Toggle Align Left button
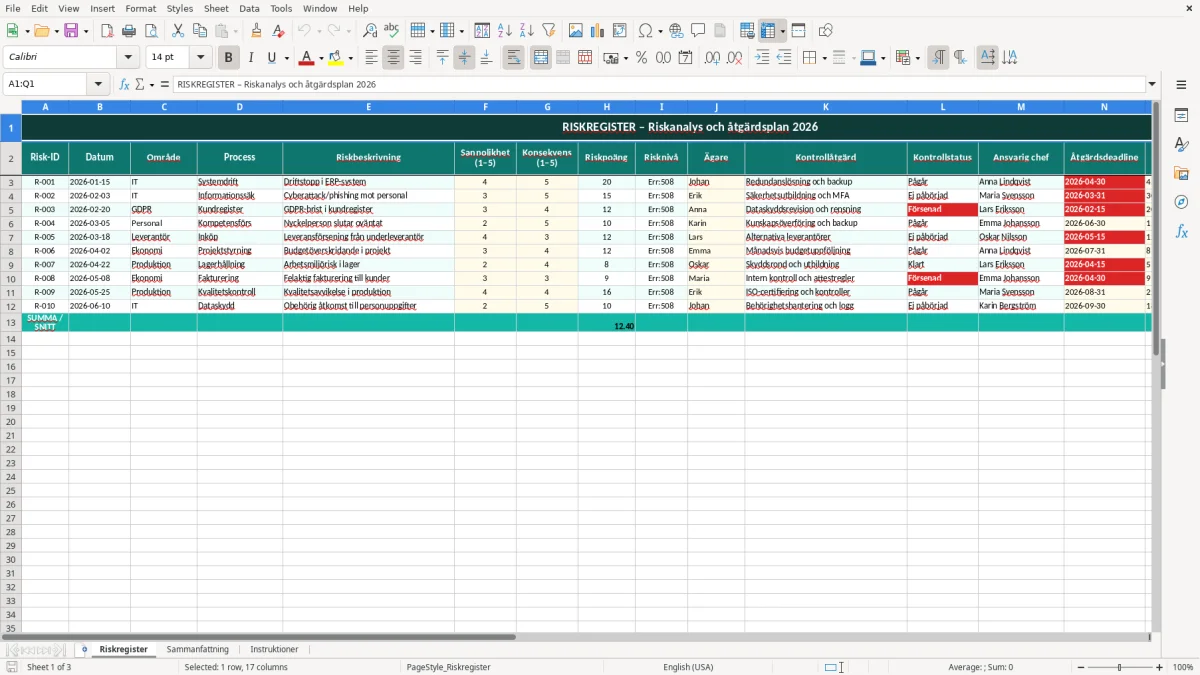The width and height of the screenshot is (1200, 675). [x=371, y=58]
